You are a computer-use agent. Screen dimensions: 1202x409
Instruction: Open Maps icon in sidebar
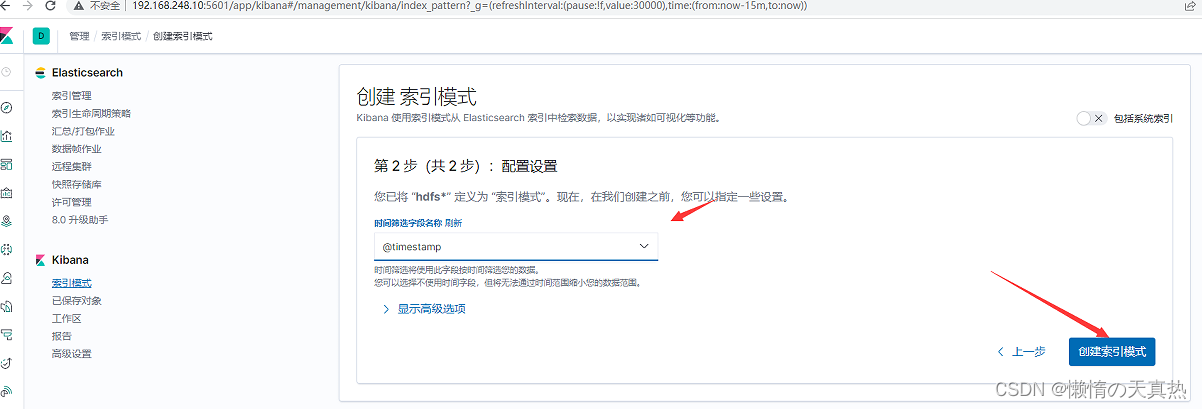point(7,220)
